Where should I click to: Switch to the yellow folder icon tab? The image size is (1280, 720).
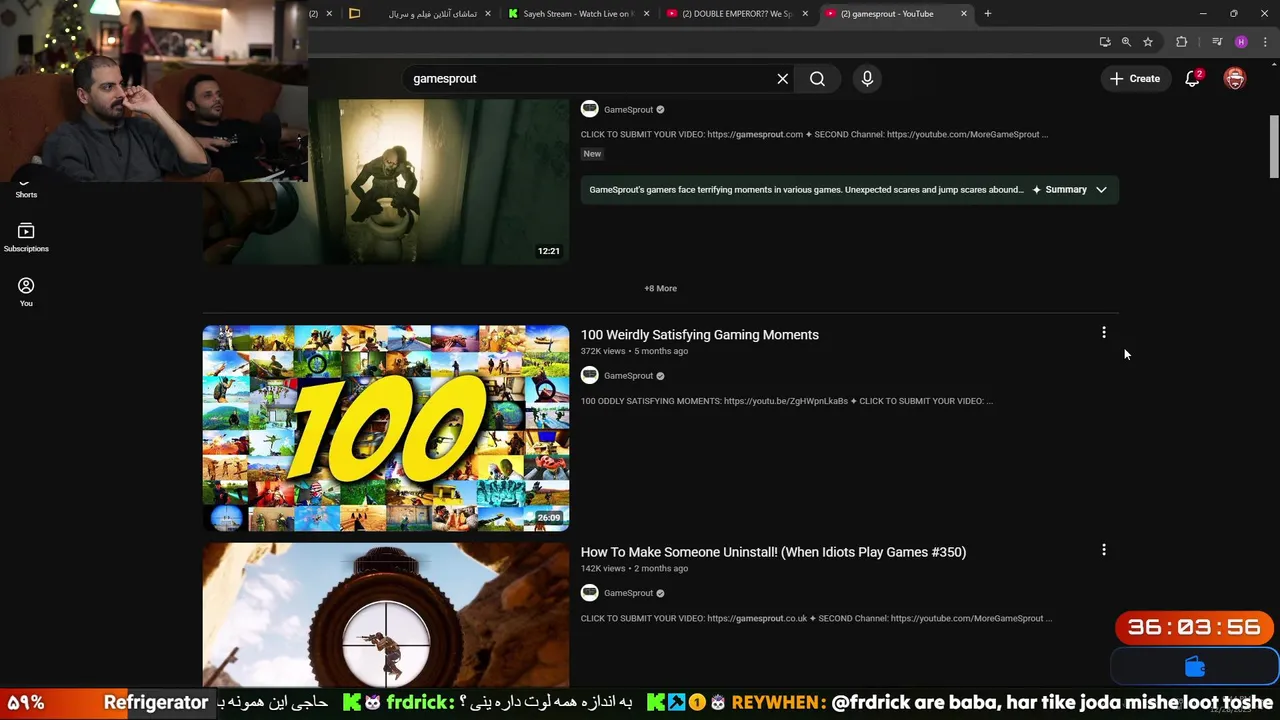(354, 14)
